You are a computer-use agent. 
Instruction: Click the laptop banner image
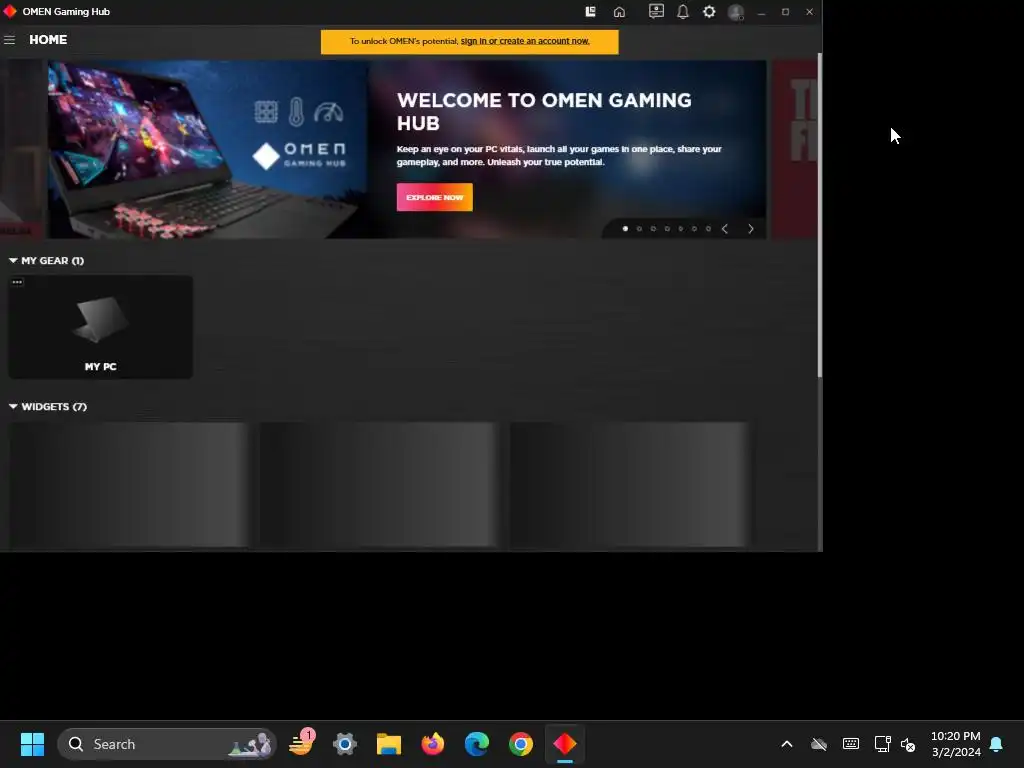[x=208, y=149]
